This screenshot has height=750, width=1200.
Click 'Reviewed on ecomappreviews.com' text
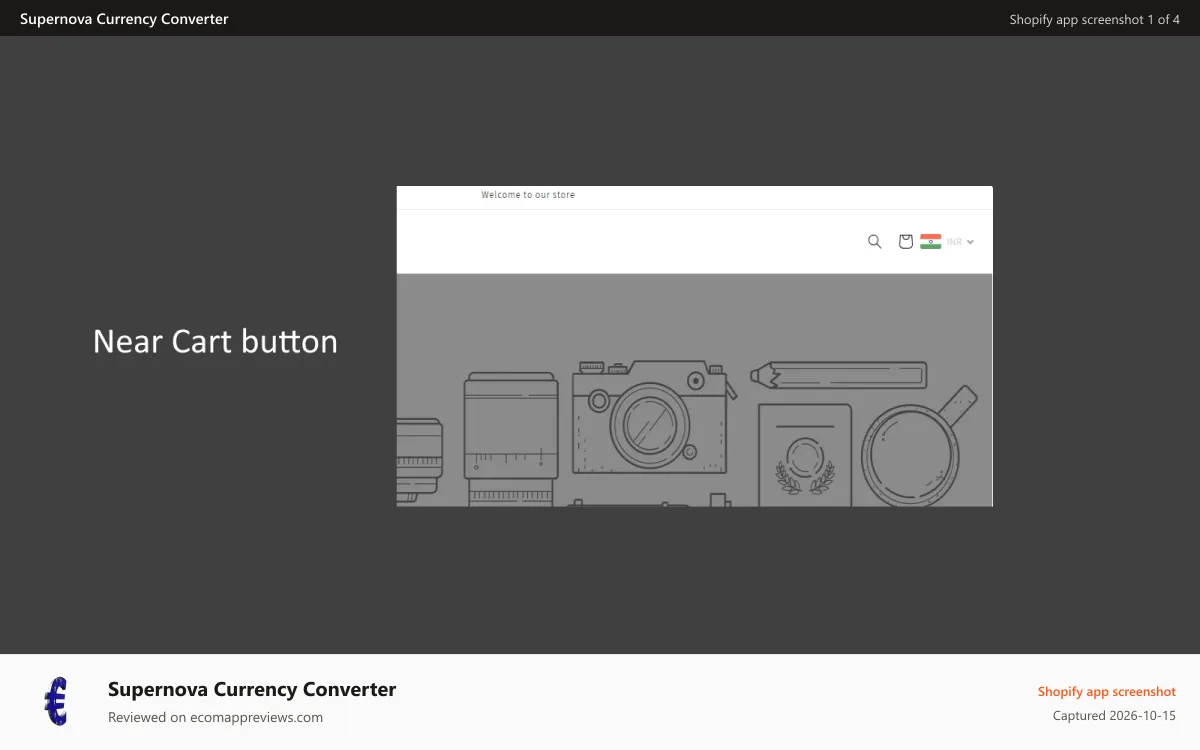pos(215,717)
